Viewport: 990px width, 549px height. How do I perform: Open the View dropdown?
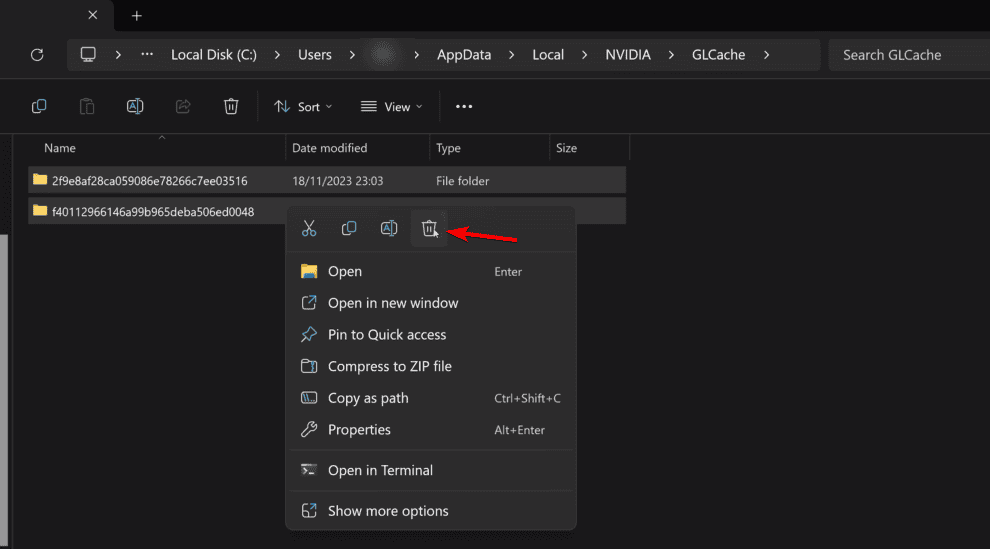[x=391, y=107]
